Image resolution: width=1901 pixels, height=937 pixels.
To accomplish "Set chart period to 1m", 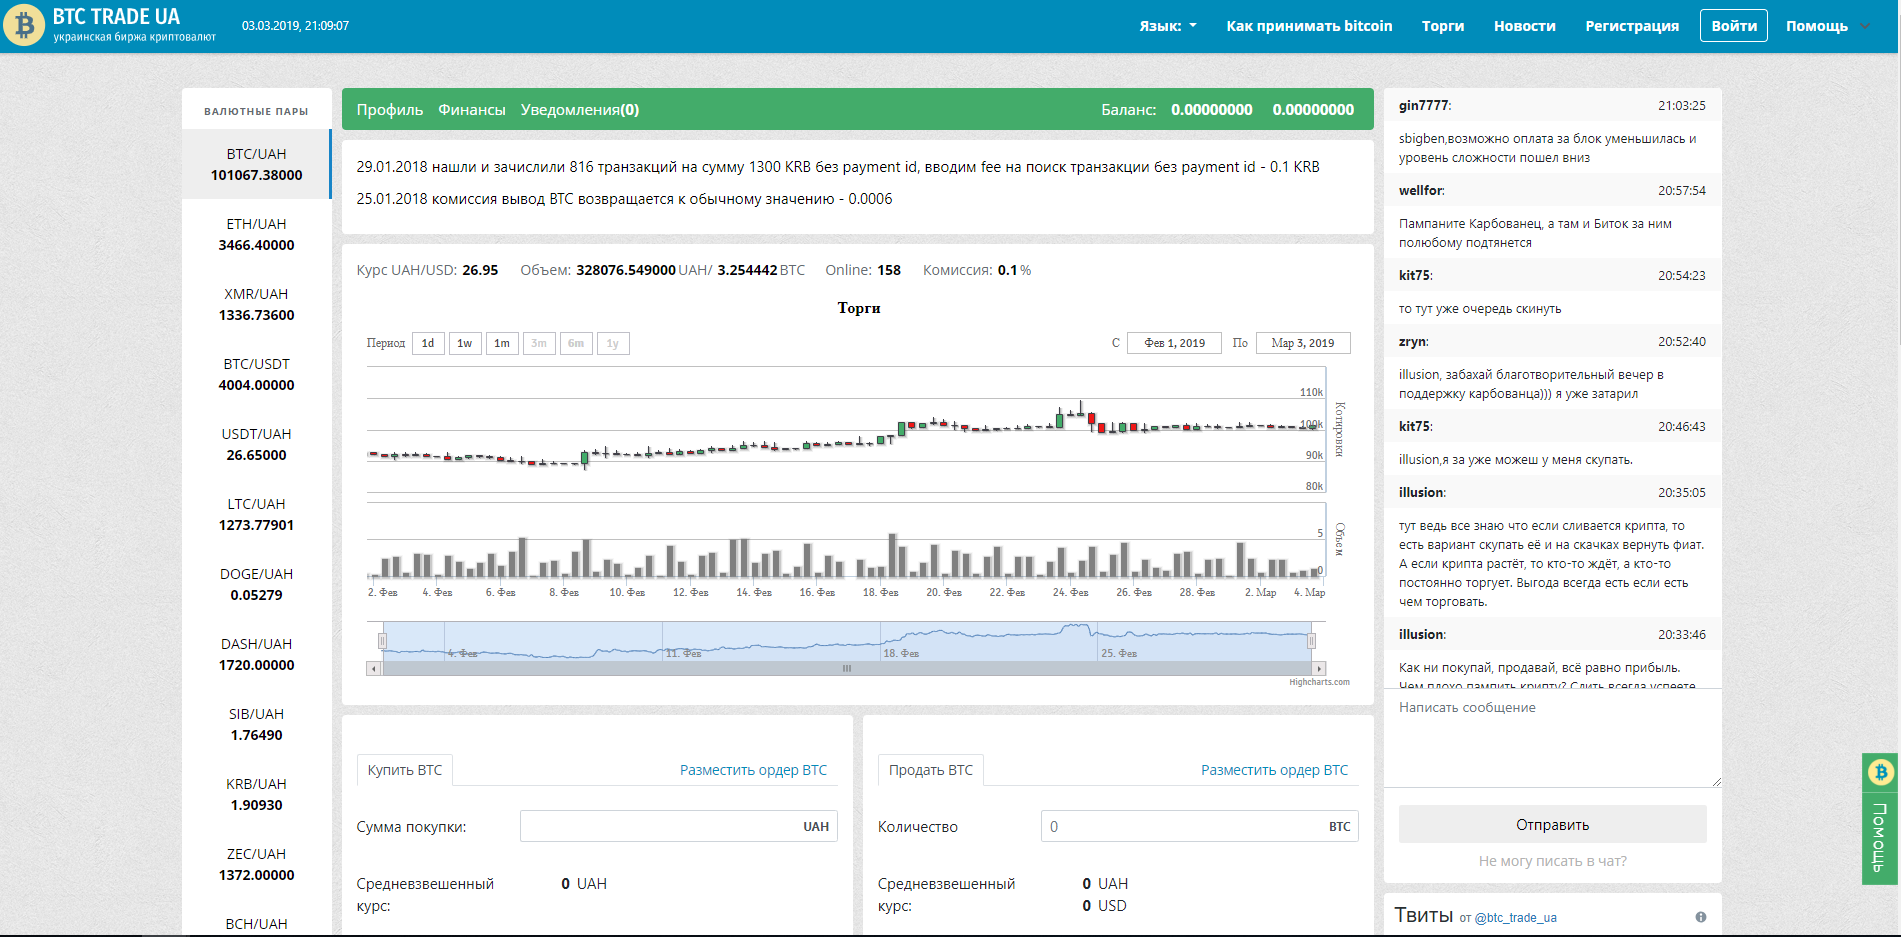I will tap(502, 343).
